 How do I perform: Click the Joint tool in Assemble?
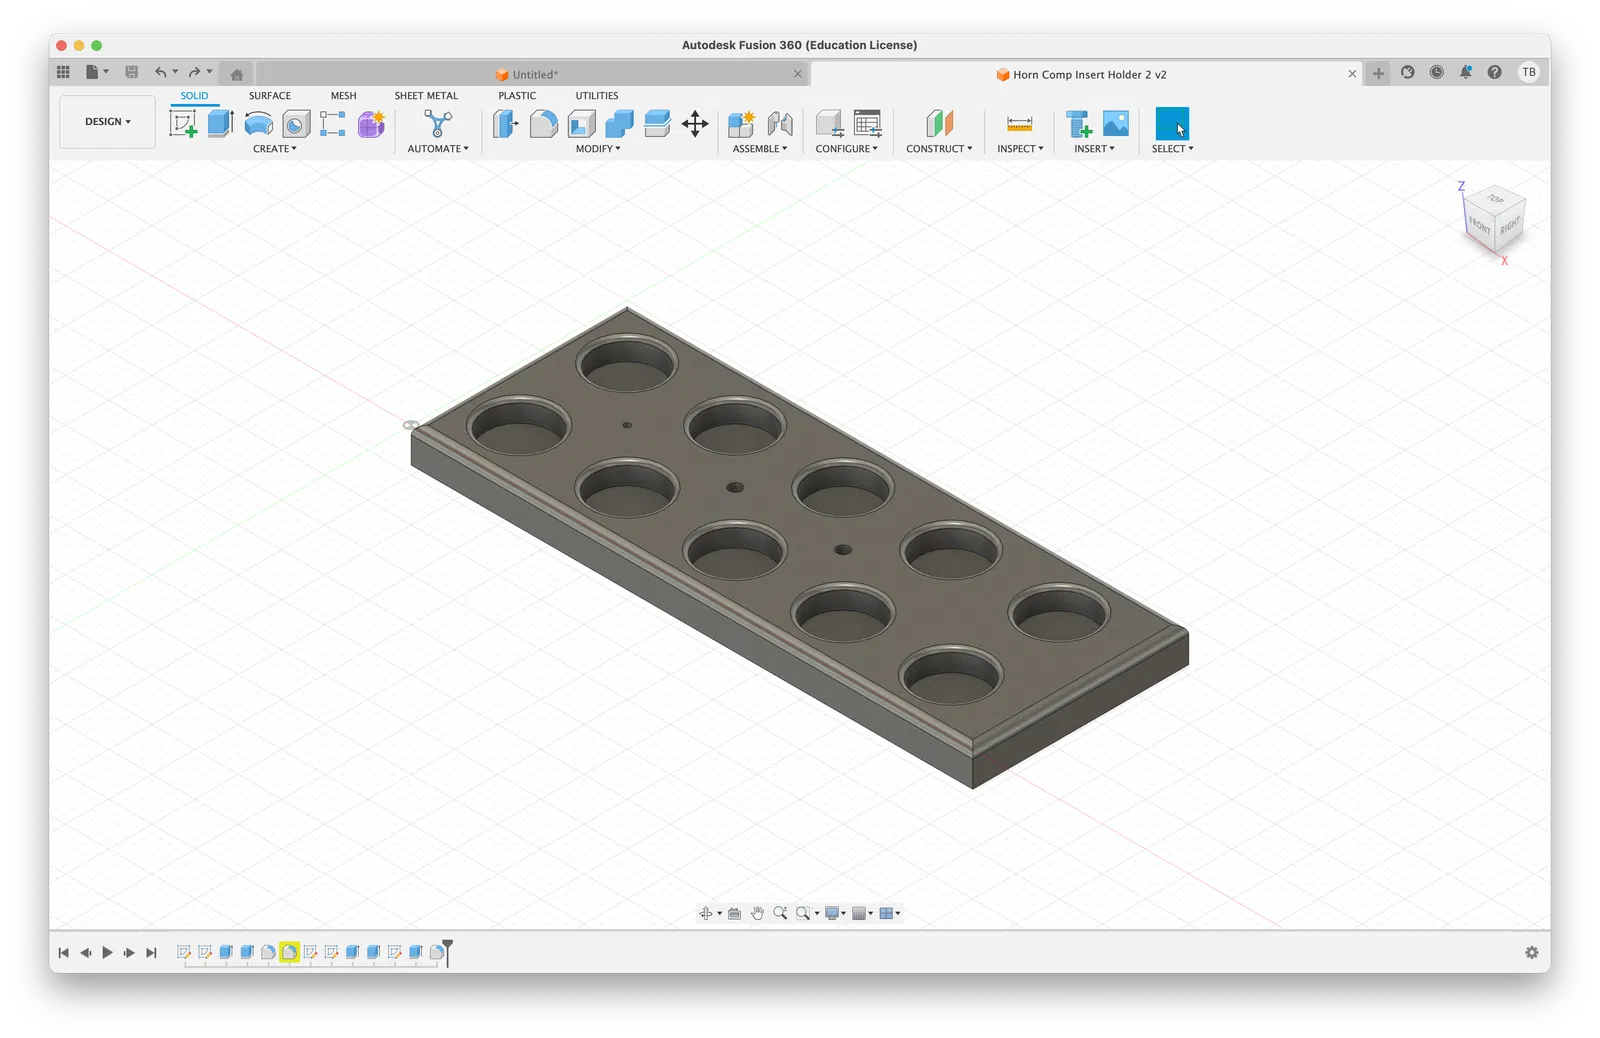point(780,124)
